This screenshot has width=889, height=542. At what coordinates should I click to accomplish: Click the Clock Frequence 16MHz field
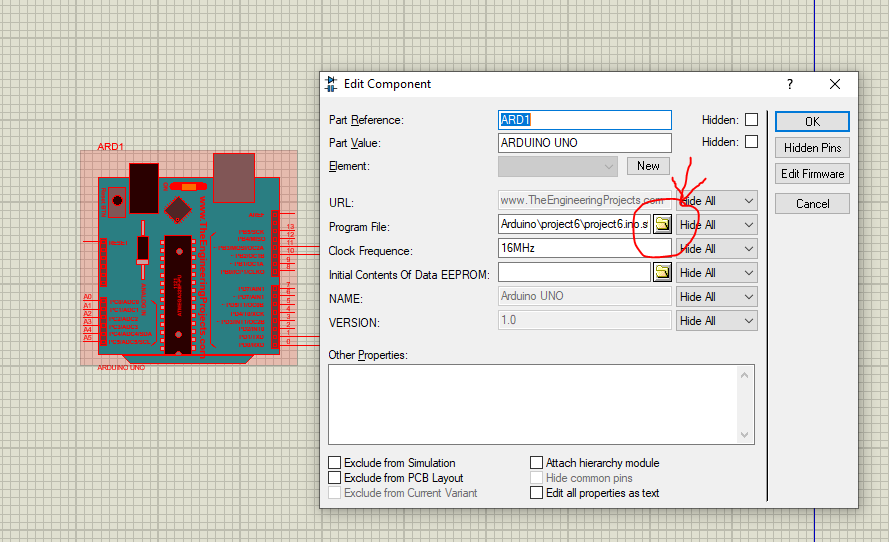pyautogui.click(x=585, y=248)
